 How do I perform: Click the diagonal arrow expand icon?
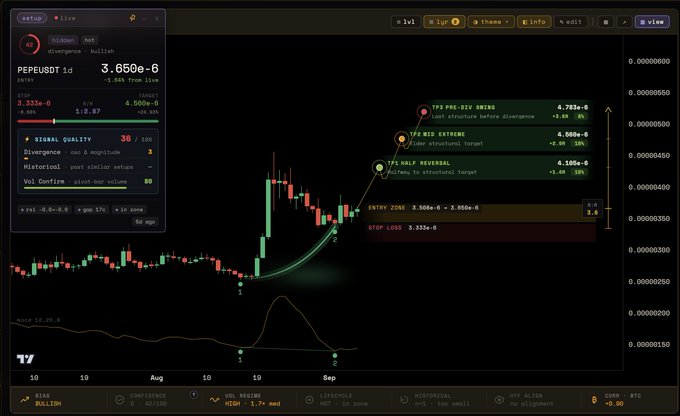(x=624, y=22)
